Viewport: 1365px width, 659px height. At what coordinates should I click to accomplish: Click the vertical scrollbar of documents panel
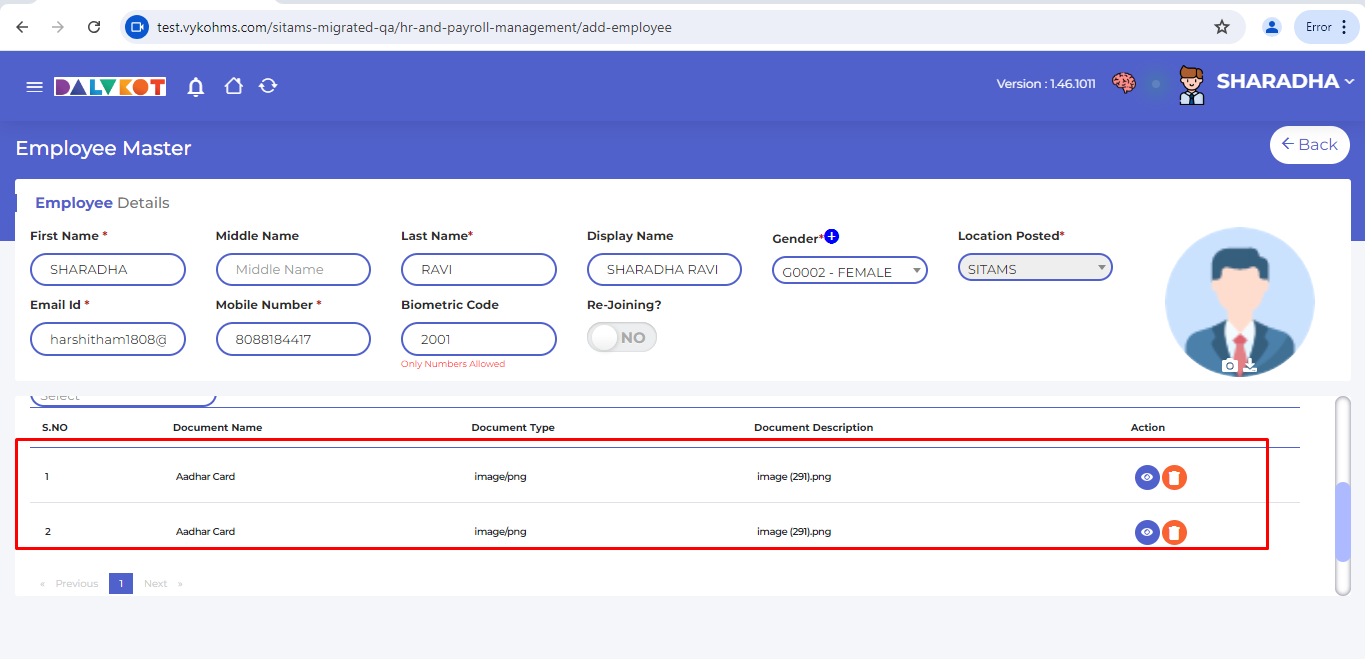click(1342, 520)
